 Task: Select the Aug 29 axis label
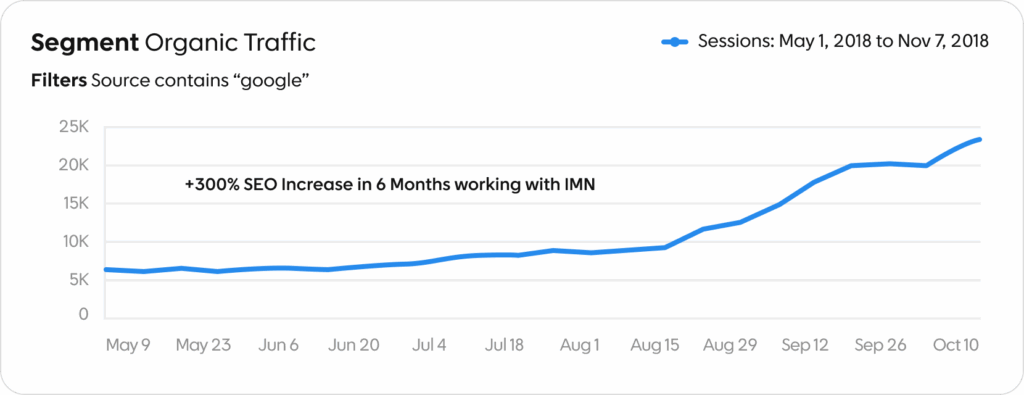point(730,345)
